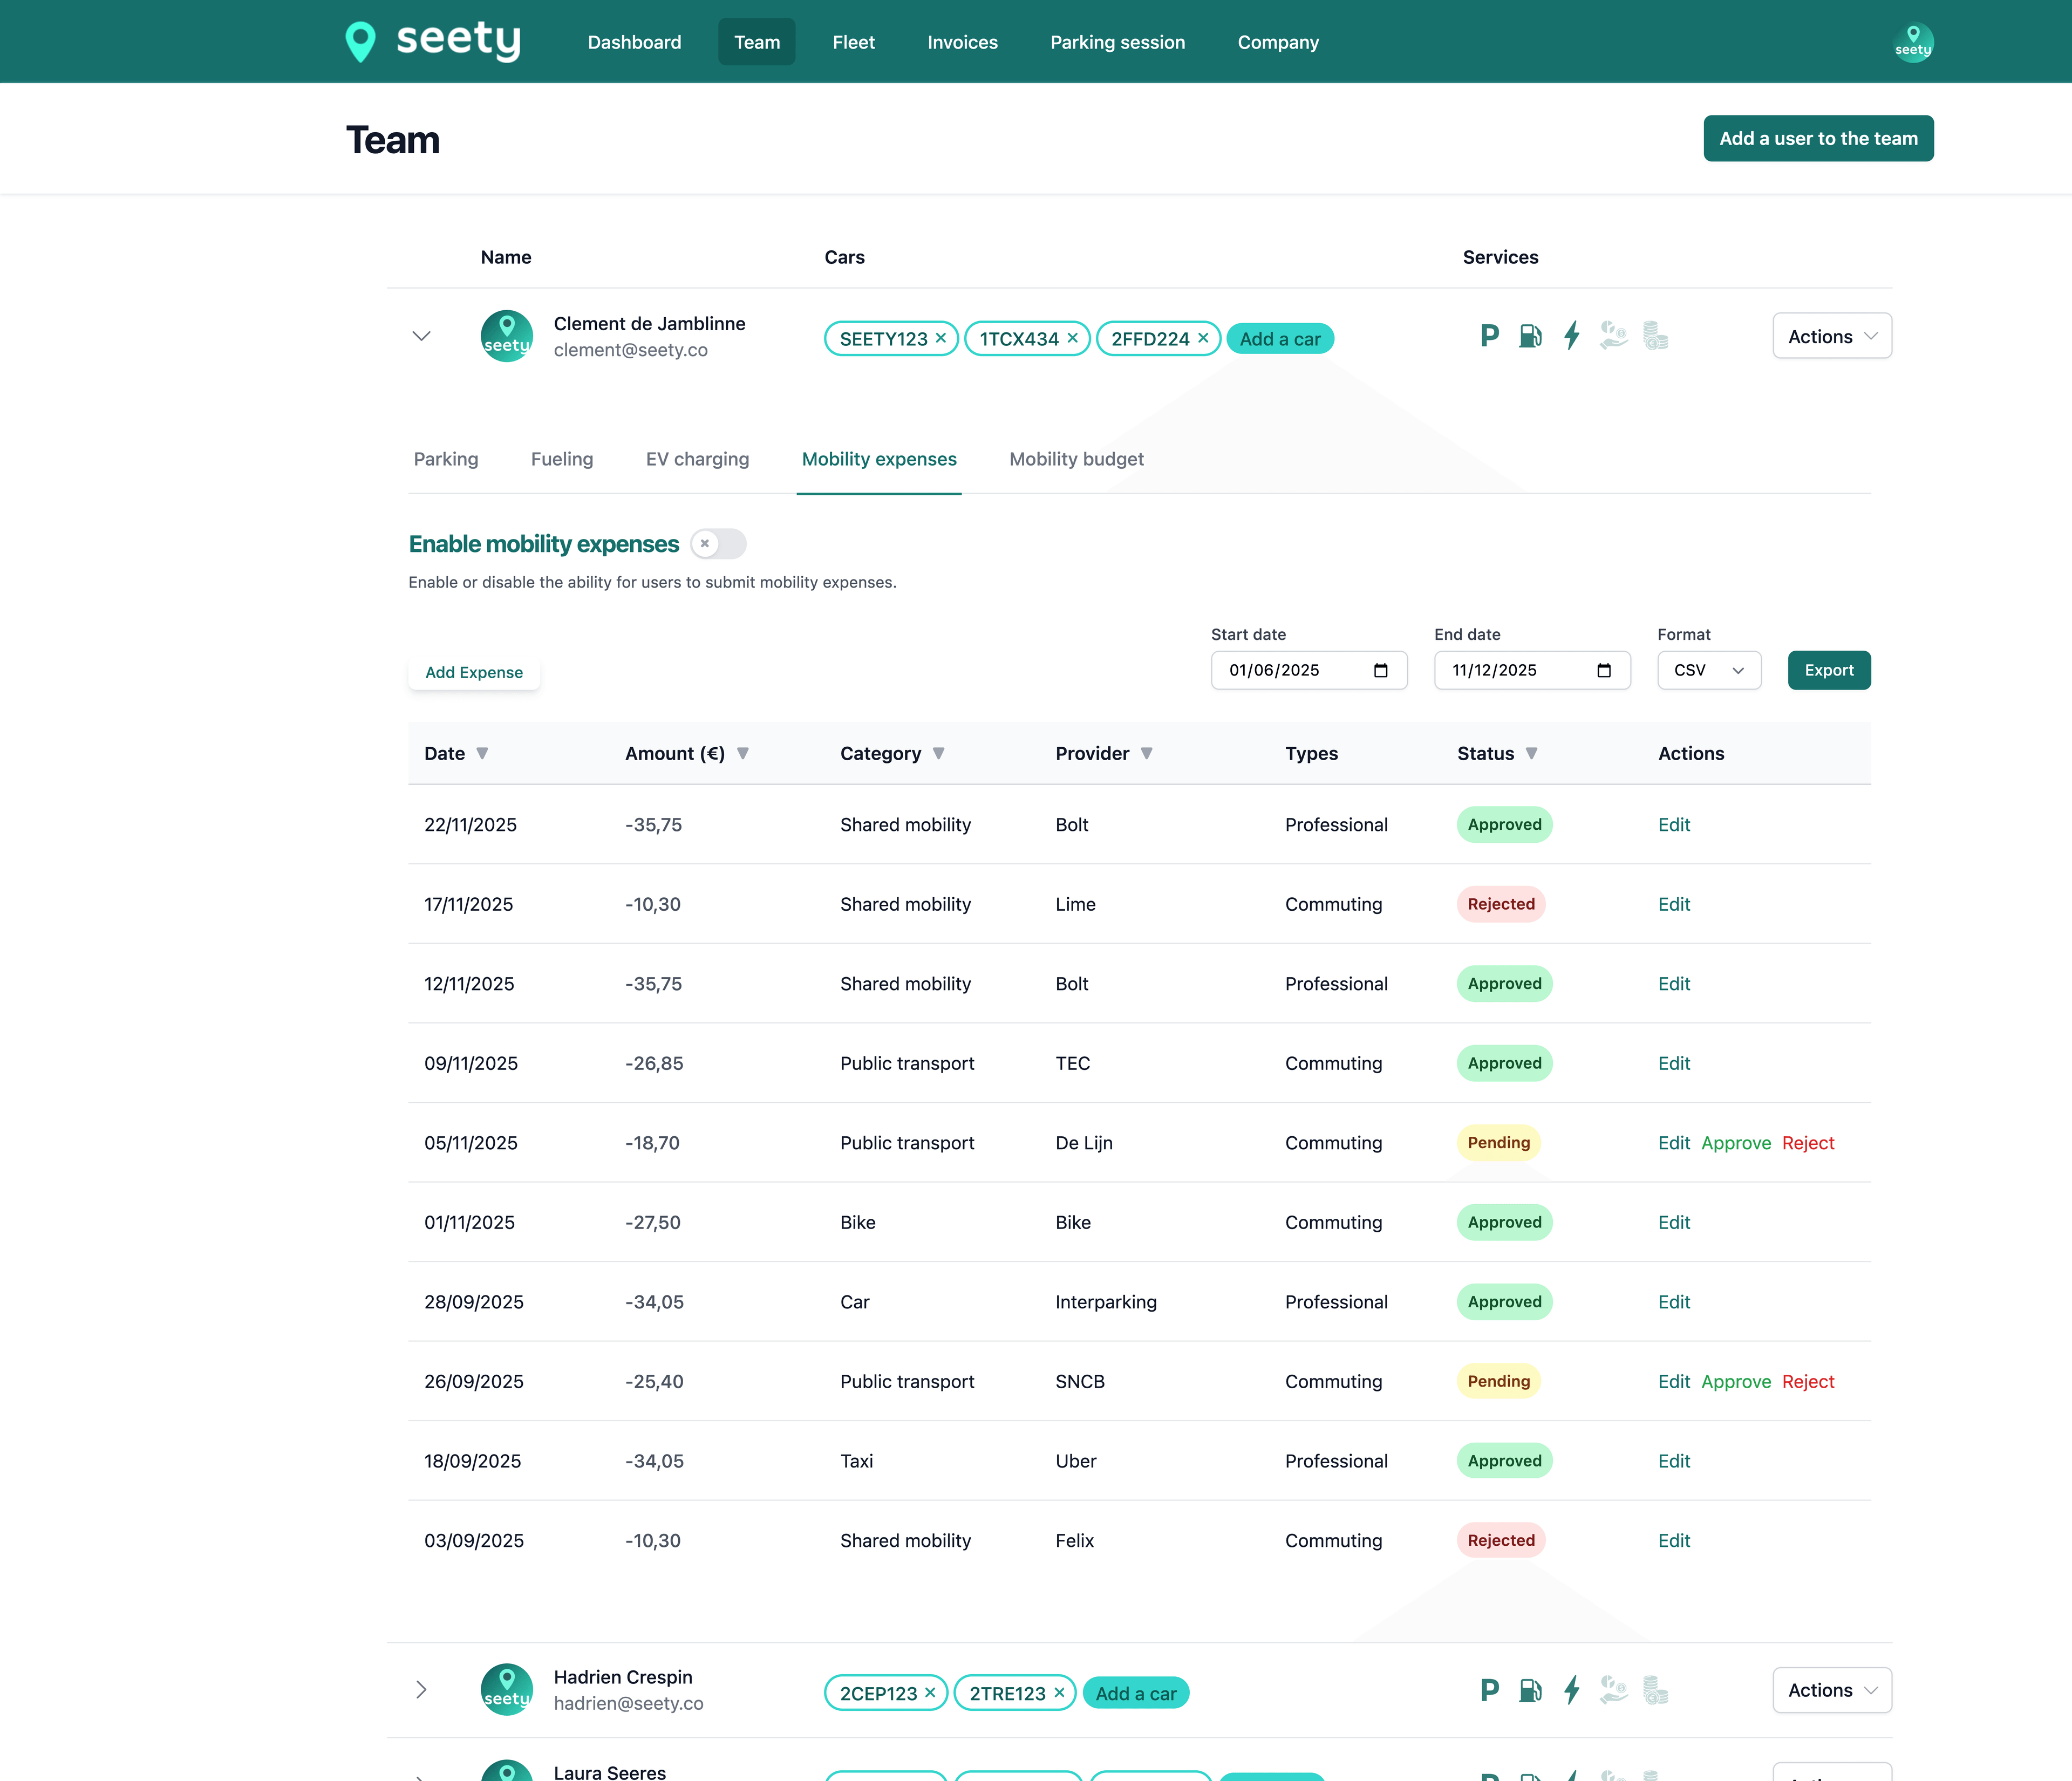Click the lightning icon on Hadrien's row

[x=1570, y=1690]
